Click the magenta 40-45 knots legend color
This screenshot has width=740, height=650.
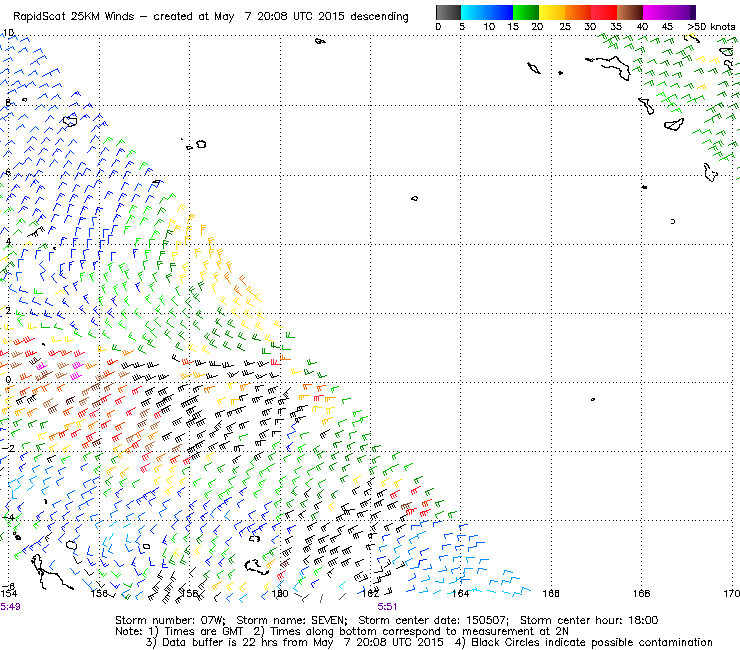(x=656, y=12)
